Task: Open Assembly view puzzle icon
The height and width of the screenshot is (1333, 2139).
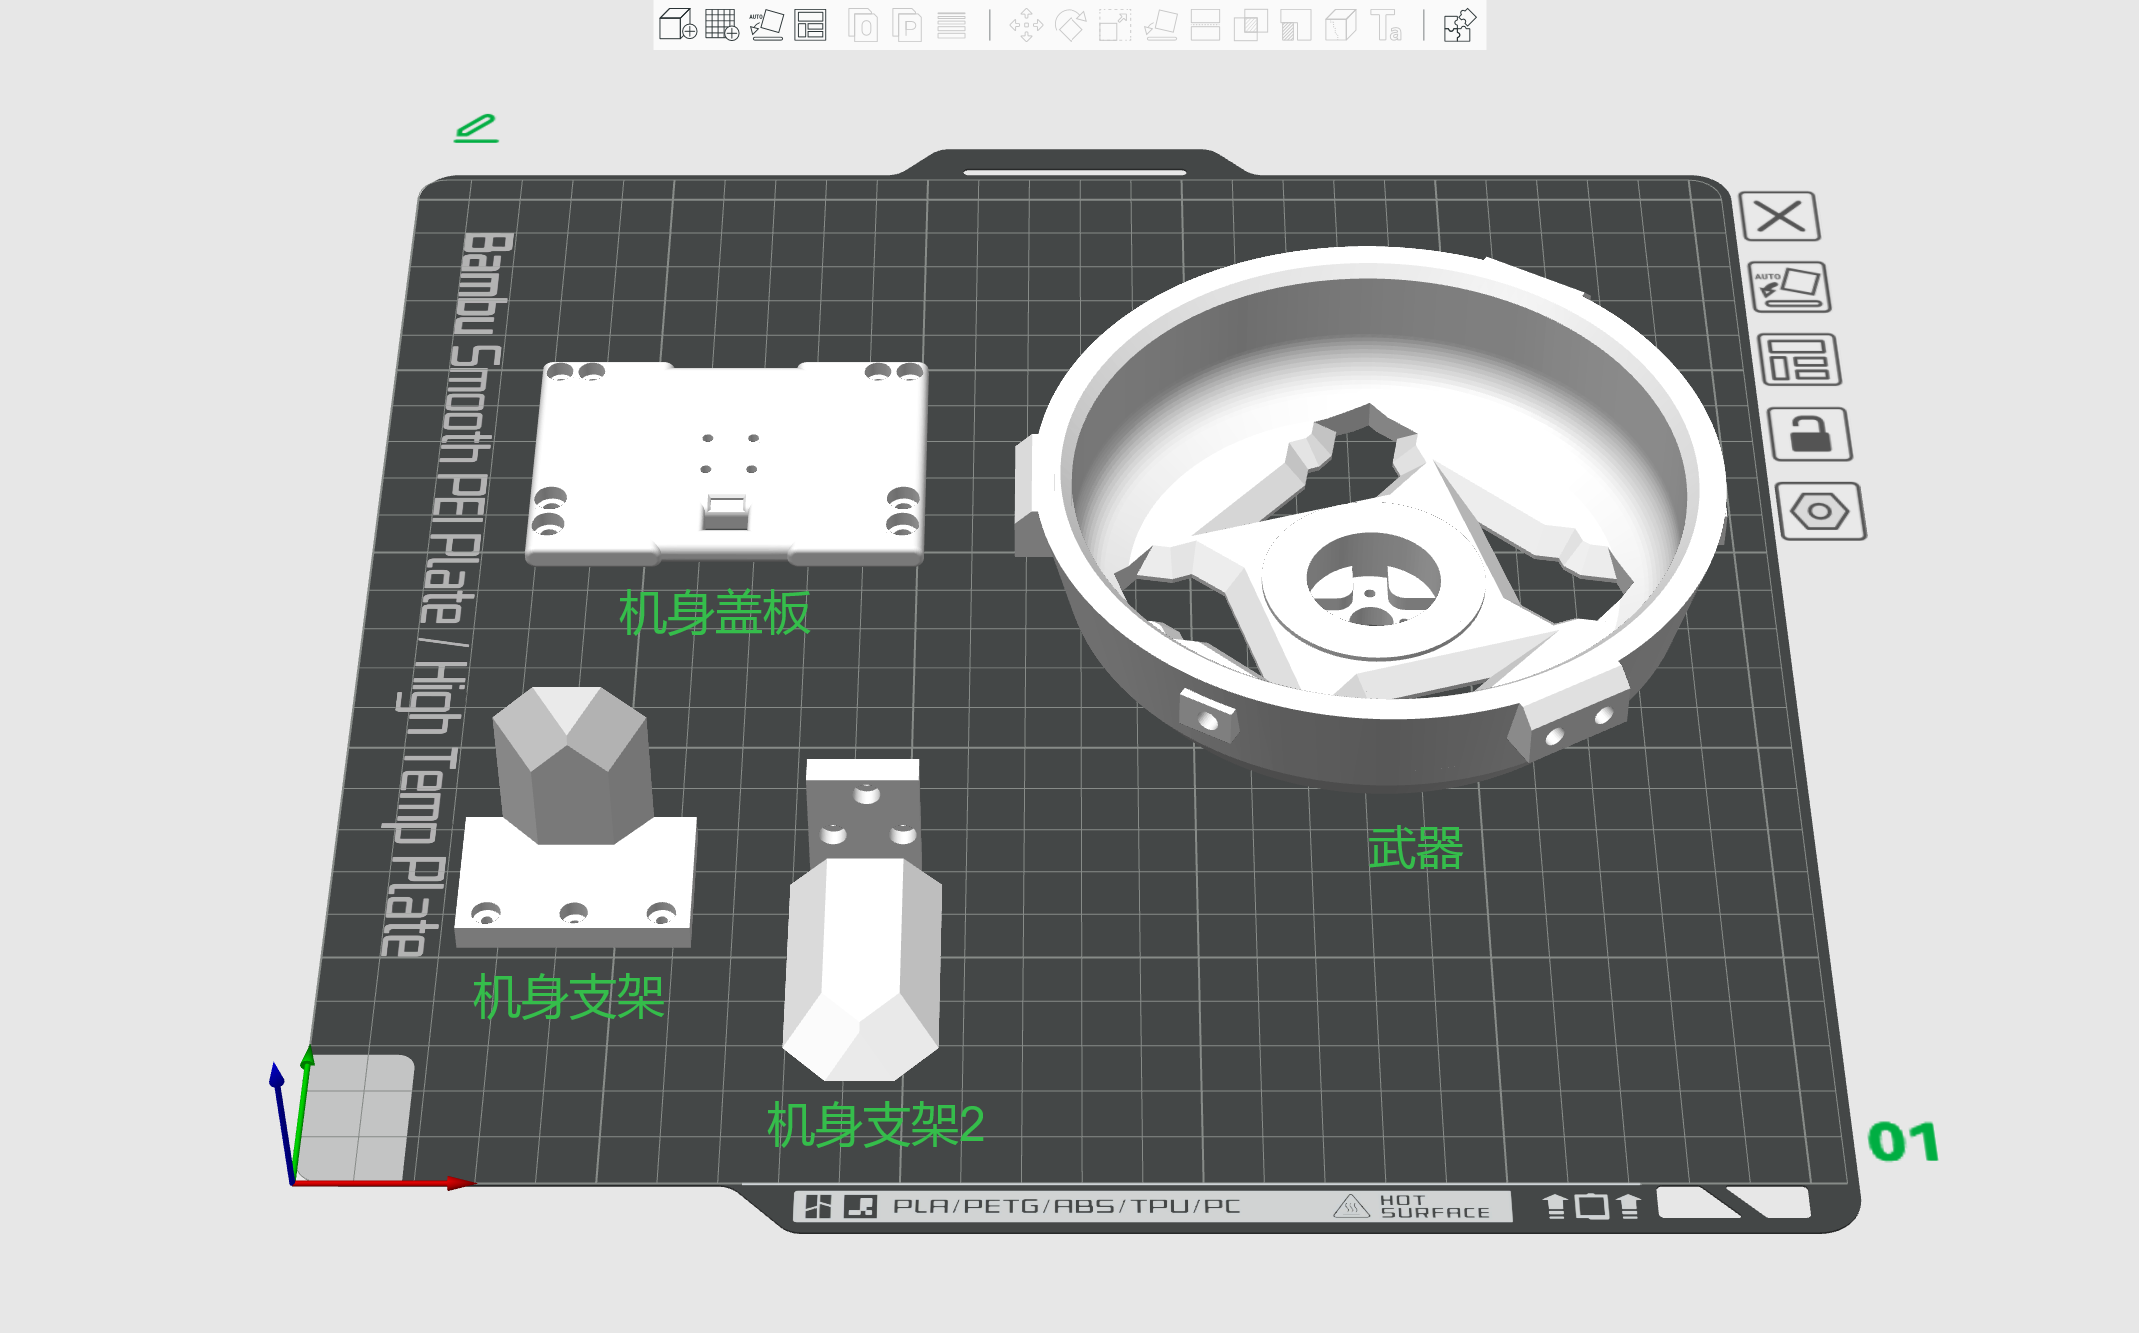Action: 1459,25
